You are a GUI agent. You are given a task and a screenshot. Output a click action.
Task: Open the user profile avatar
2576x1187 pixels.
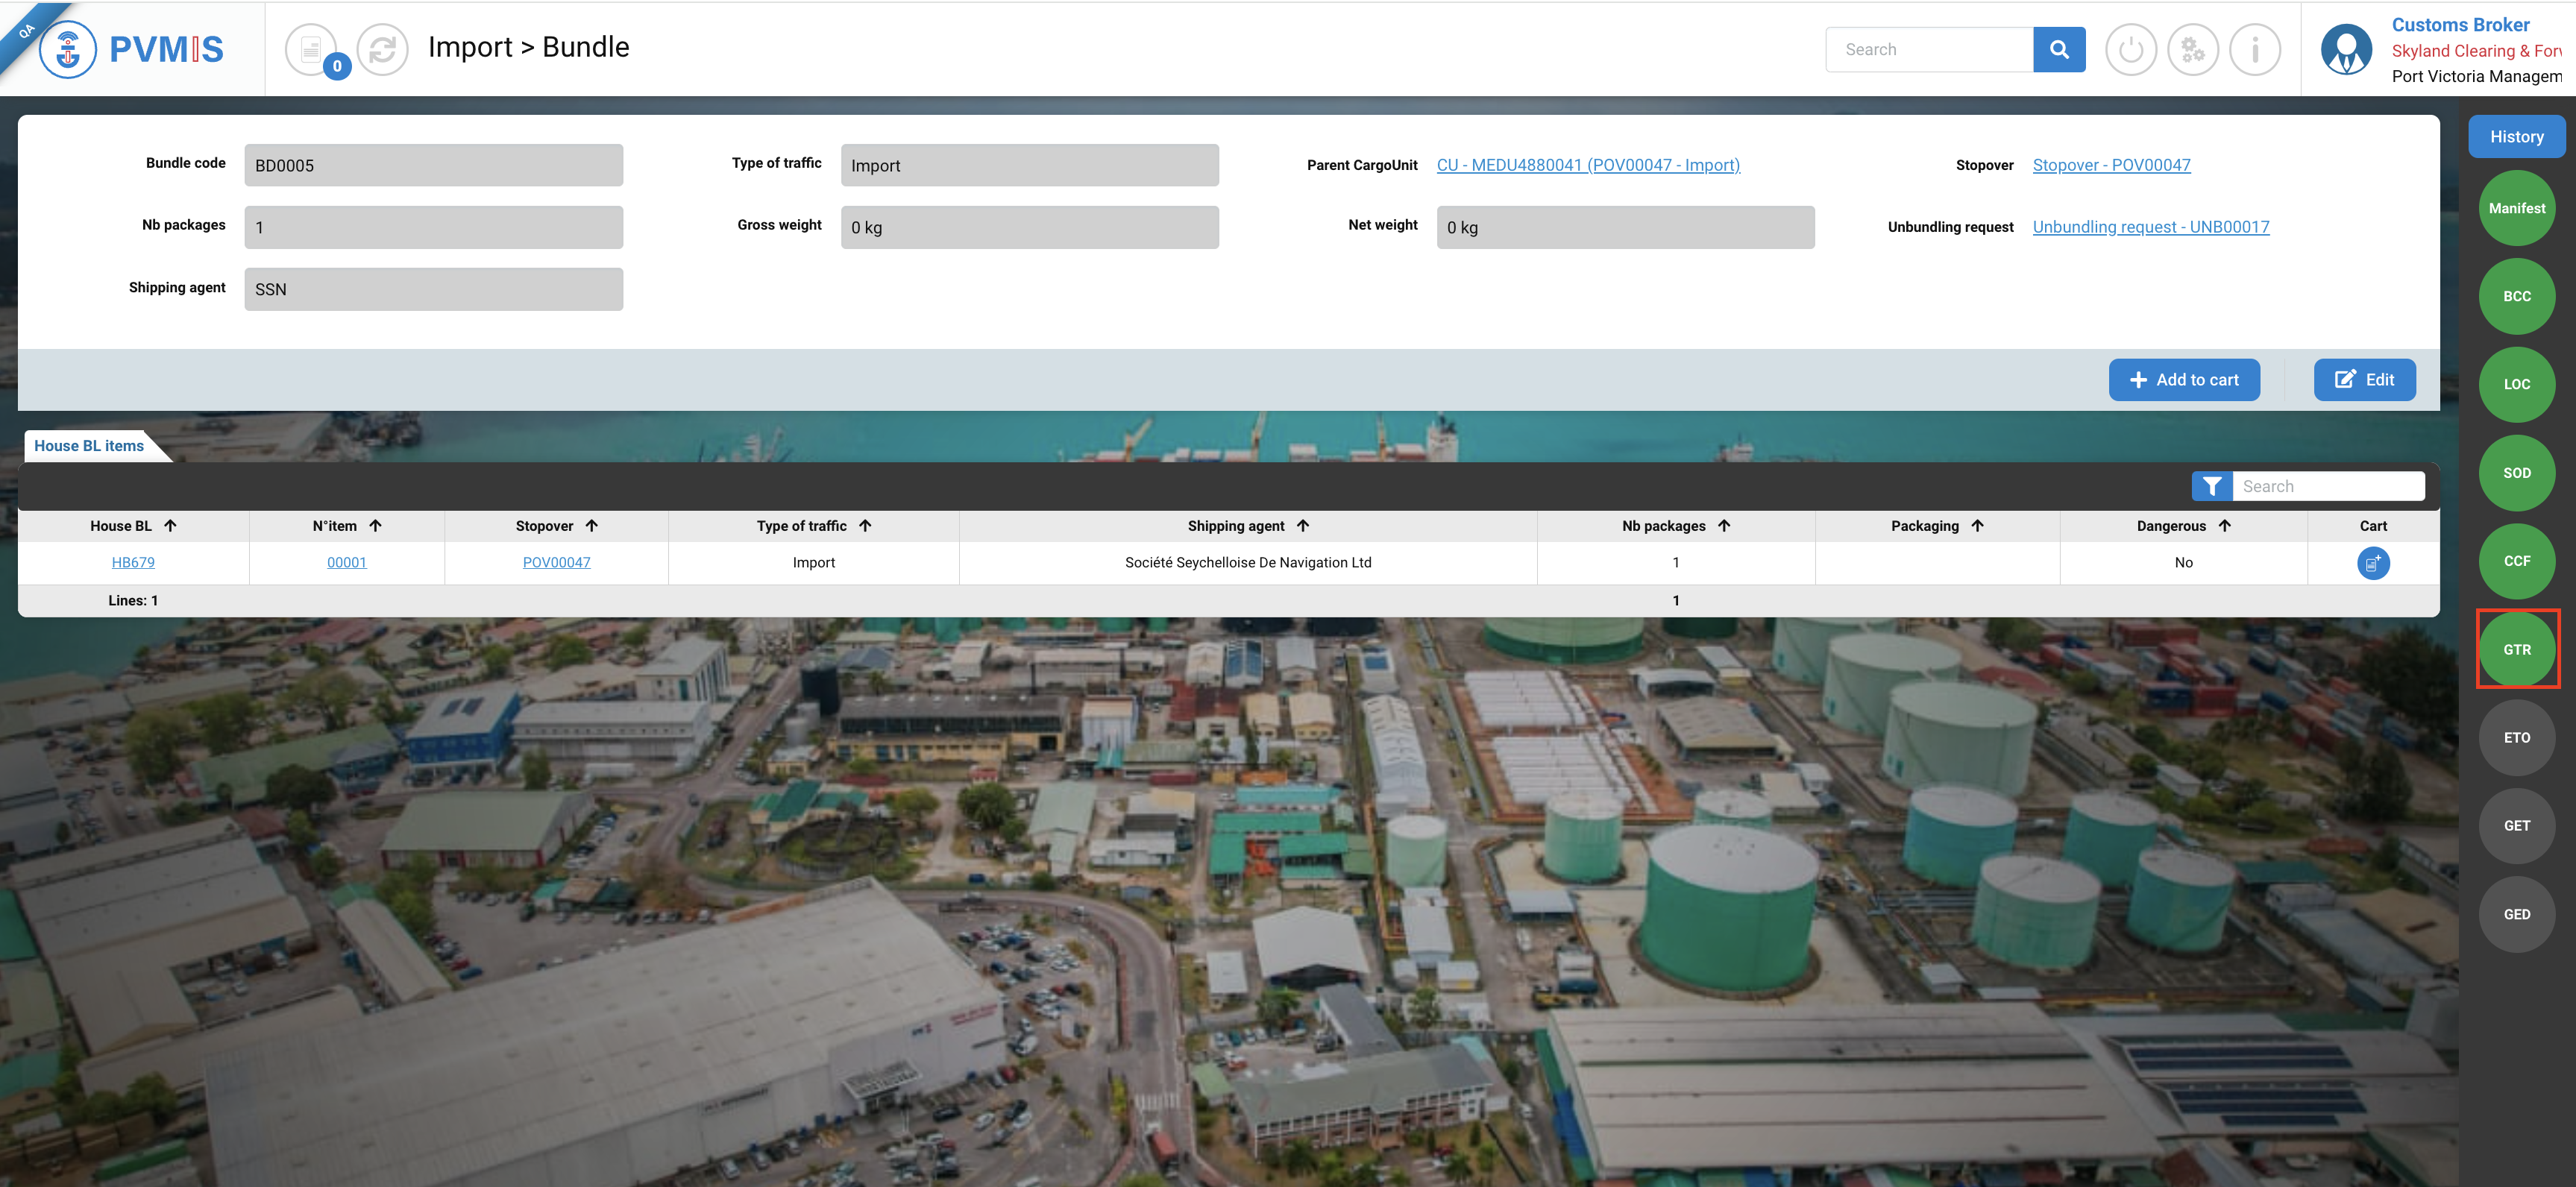click(2346, 49)
